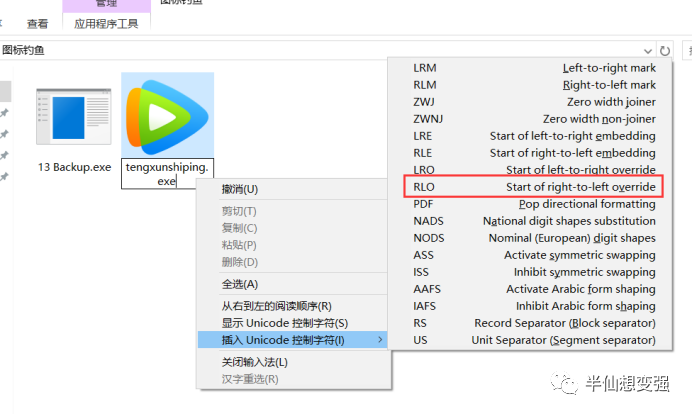
Task: Click the 13 Backup.exe file name label
Action: (74, 167)
